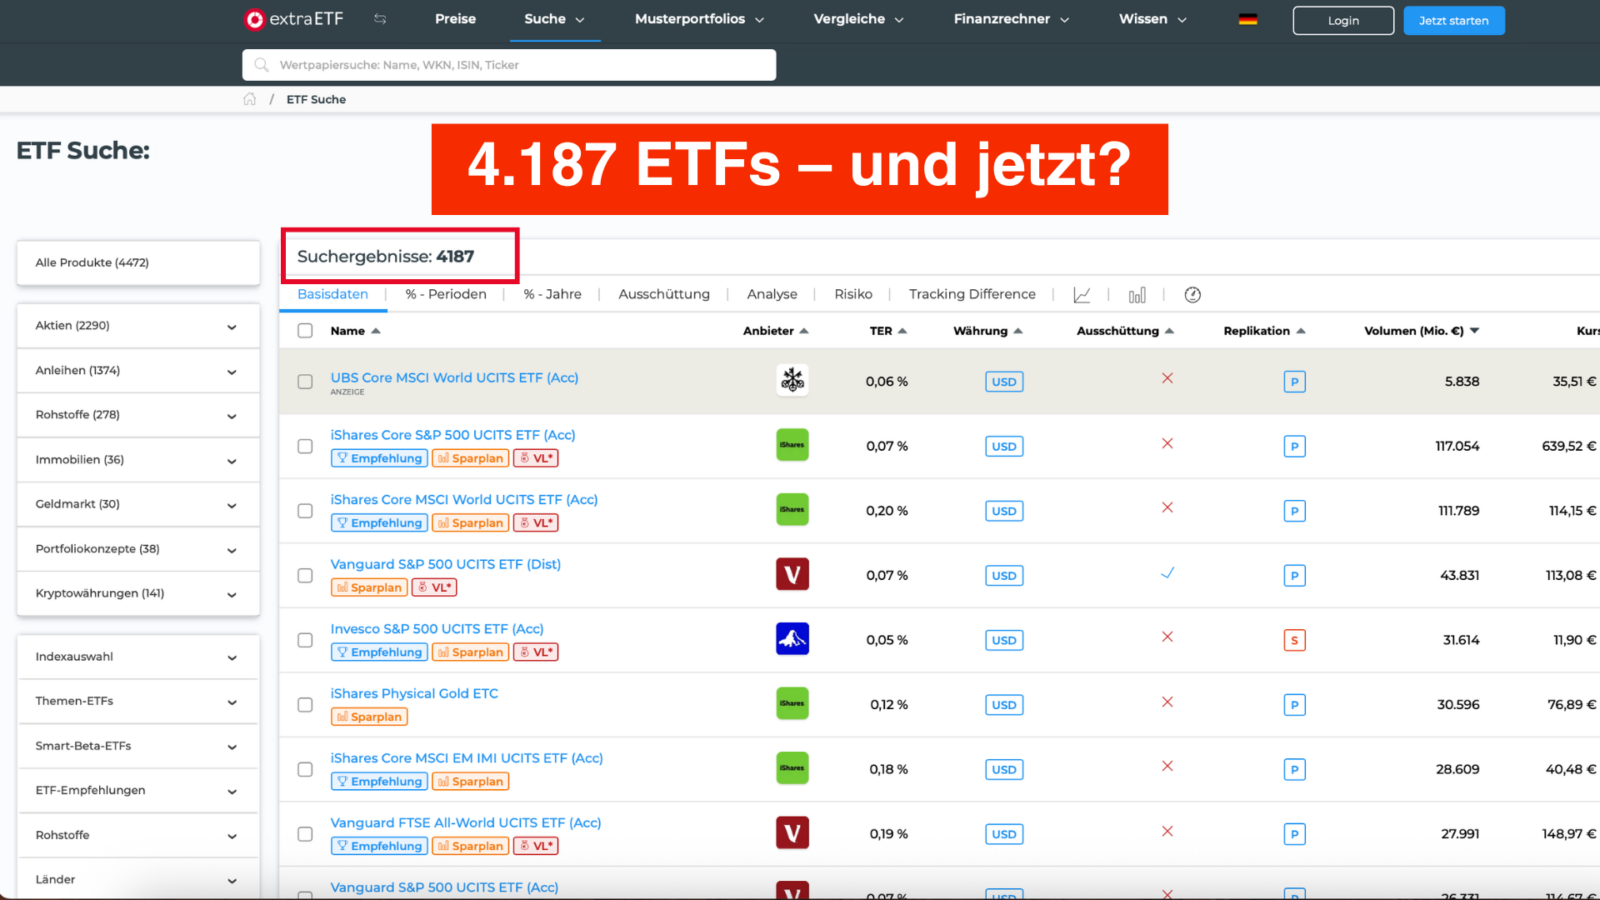Viewport: 1600px width, 900px height.
Task: Expand the Indexauswahl filter
Action: 138,657
